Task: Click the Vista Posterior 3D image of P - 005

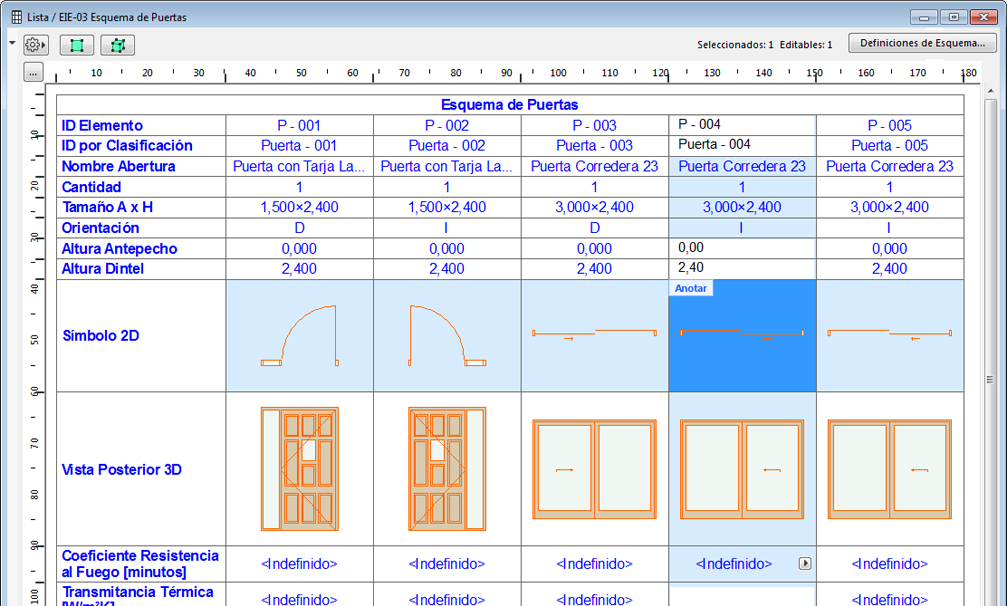Action: (x=890, y=468)
